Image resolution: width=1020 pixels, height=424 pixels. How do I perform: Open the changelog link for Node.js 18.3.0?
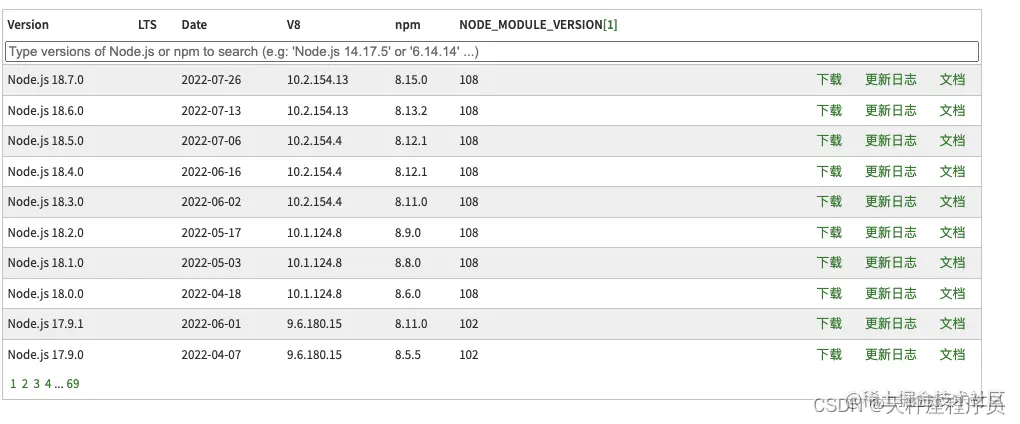(891, 202)
